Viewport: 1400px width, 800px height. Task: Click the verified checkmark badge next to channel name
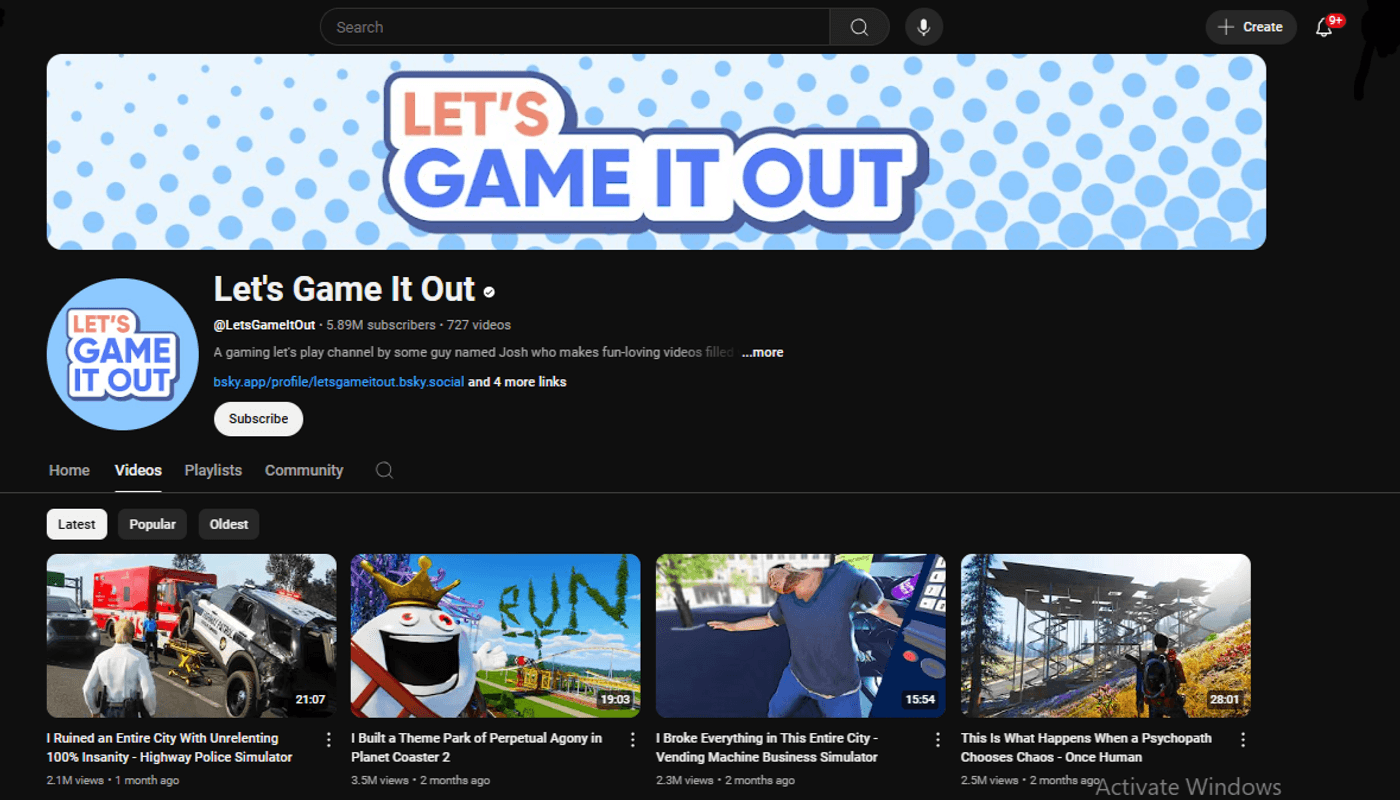(x=489, y=292)
